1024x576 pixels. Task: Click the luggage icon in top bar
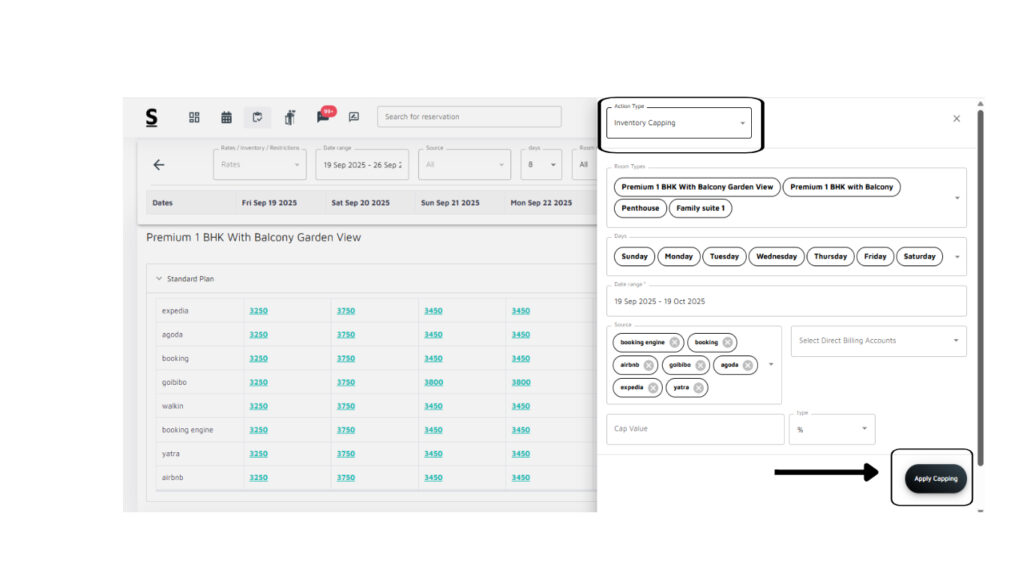(x=289, y=117)
